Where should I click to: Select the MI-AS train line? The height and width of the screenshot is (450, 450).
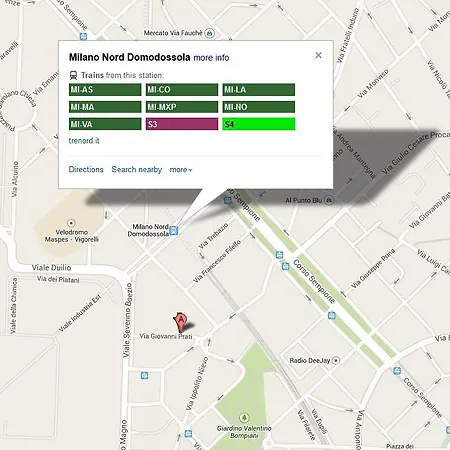tap(105, 89)
